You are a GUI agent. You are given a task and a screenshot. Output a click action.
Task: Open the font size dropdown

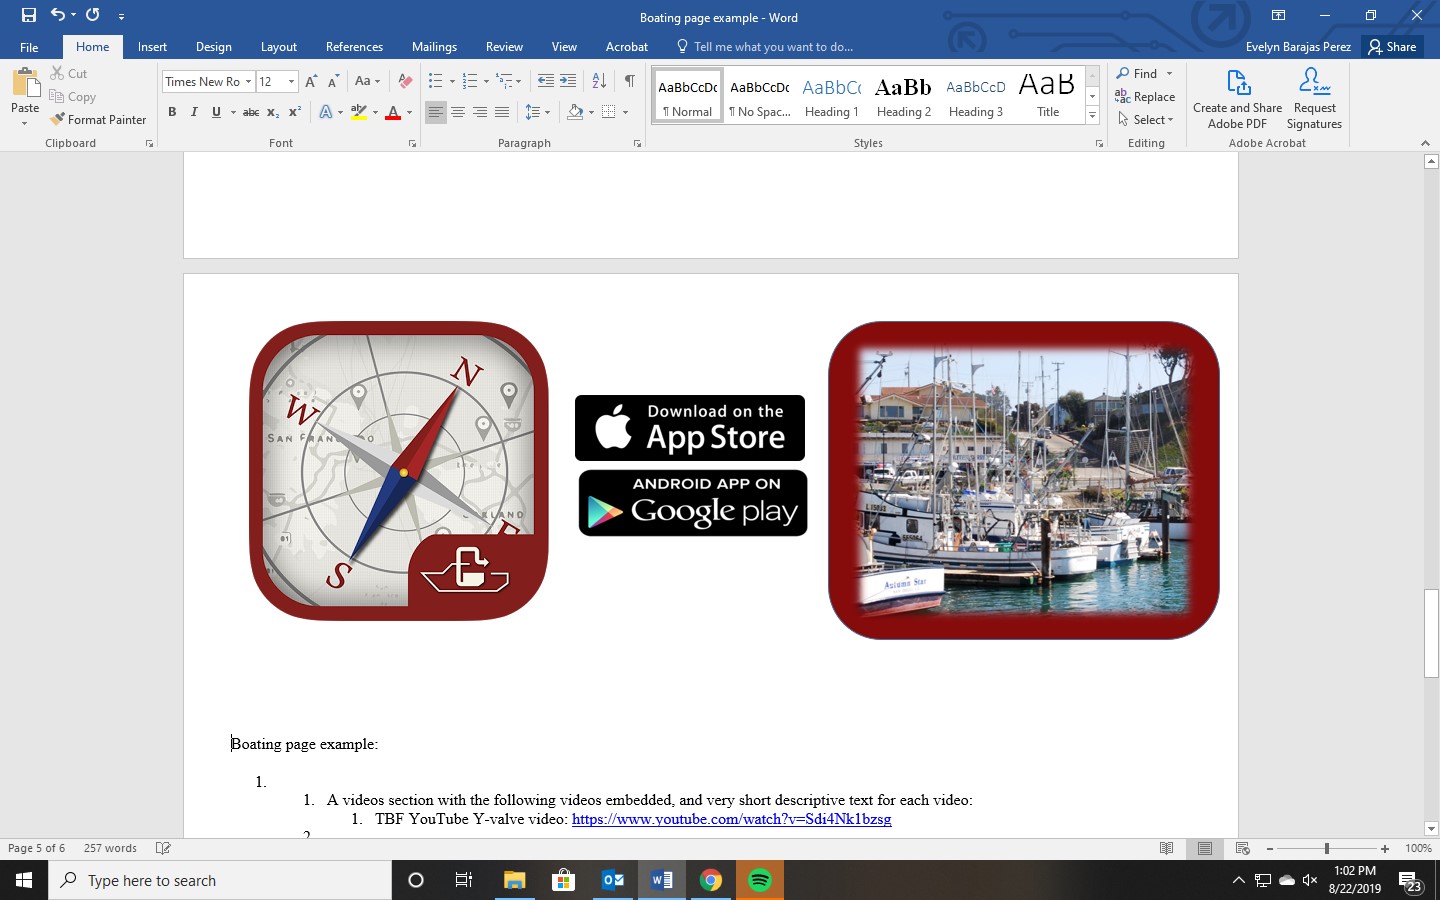point(291,82)
